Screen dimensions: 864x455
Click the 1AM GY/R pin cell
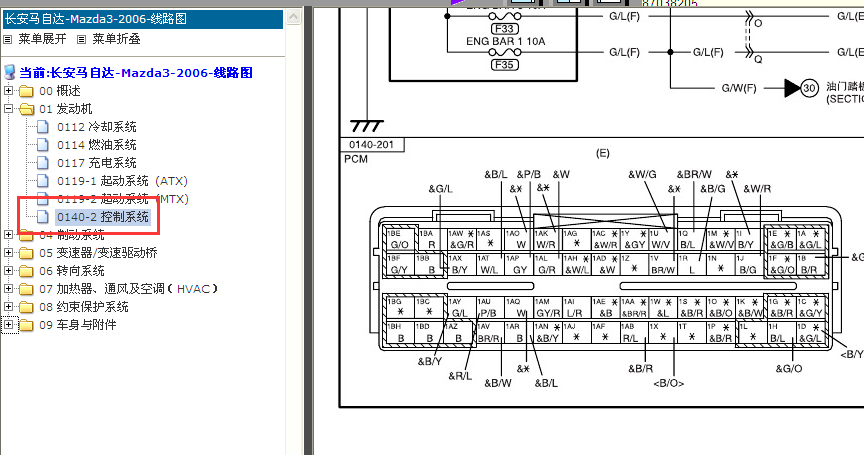pyautogui.click(x=548, y=308)
